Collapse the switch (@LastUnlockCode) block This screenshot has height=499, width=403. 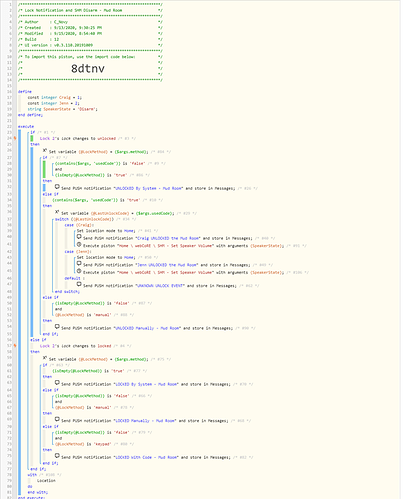tap(62, 219)
